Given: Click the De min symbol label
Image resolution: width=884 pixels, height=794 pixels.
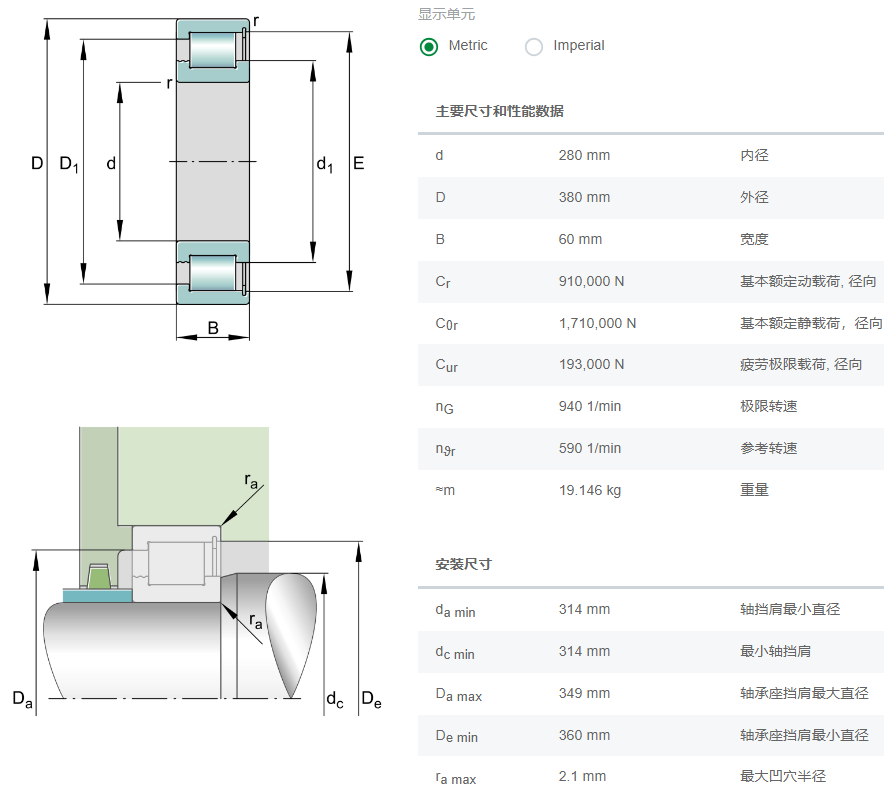Looking at the screenshot, I should (456, 736).
